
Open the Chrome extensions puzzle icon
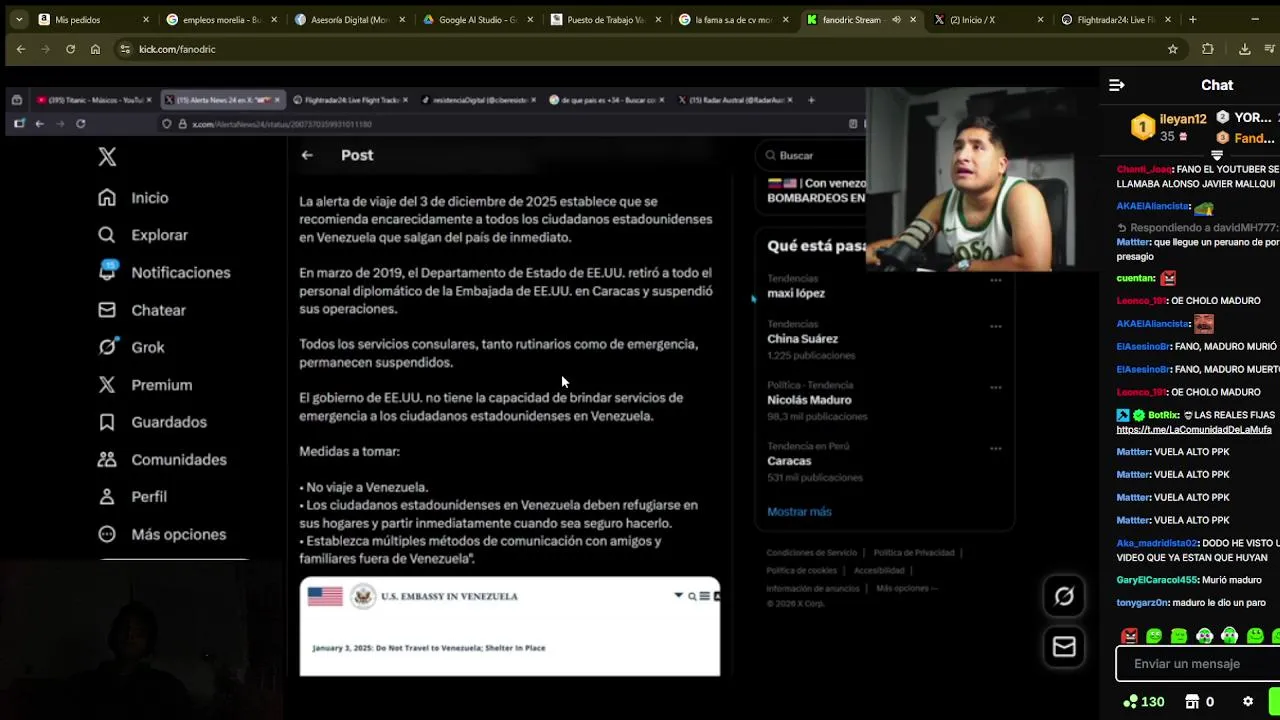pos(1208,49)
